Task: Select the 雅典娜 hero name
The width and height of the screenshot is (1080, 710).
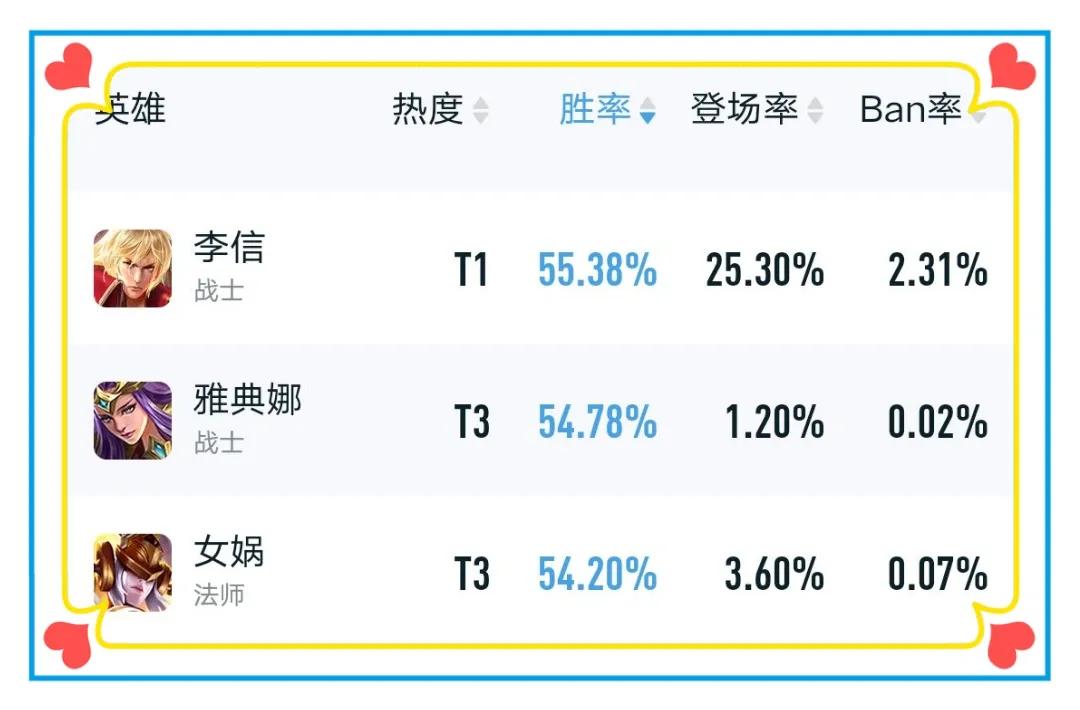Action: 247,399
